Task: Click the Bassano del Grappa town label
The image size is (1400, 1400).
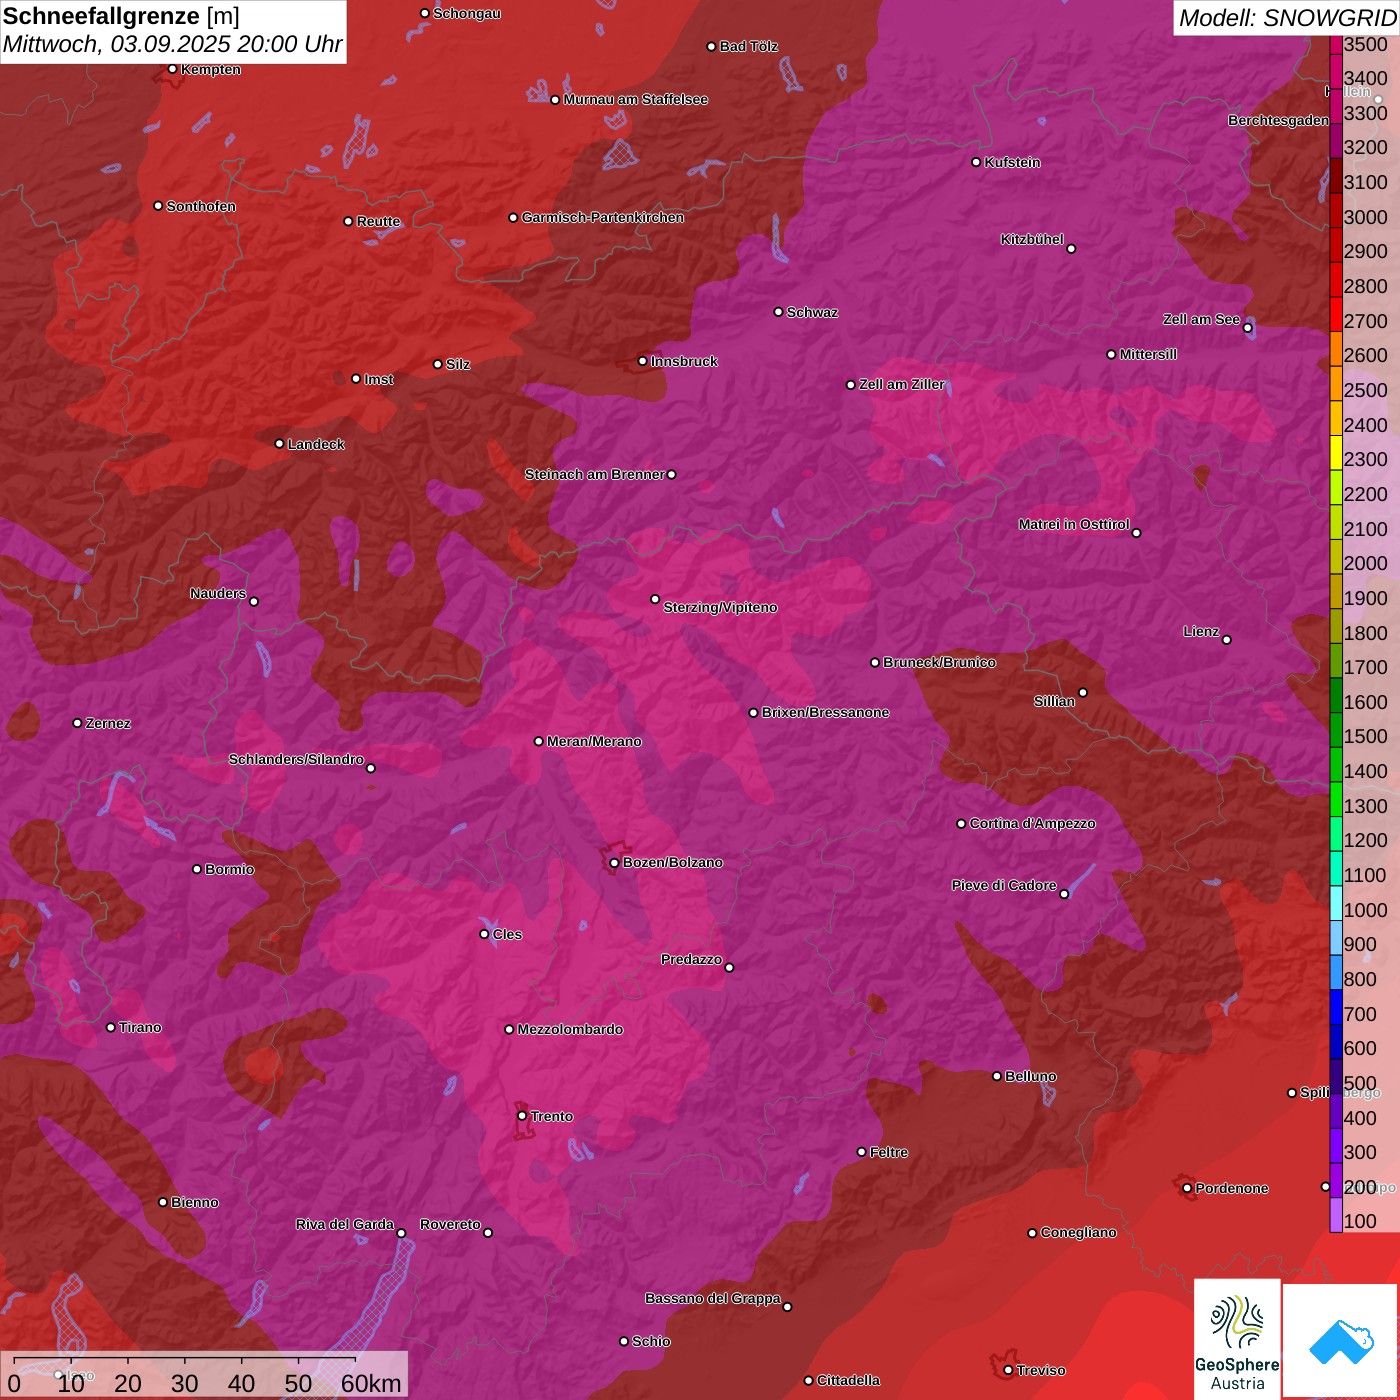Action: 713,1298
